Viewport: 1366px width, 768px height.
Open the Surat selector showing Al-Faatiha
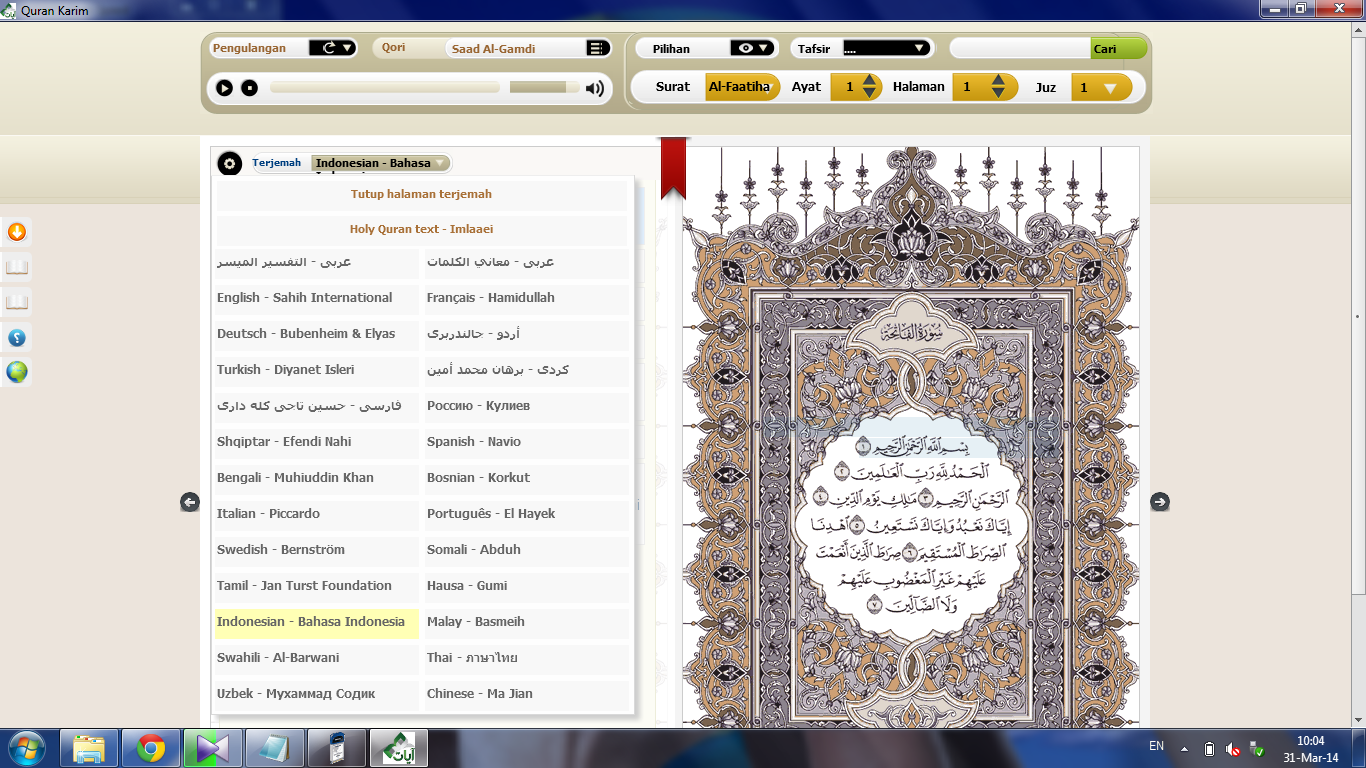pos(742,87)
